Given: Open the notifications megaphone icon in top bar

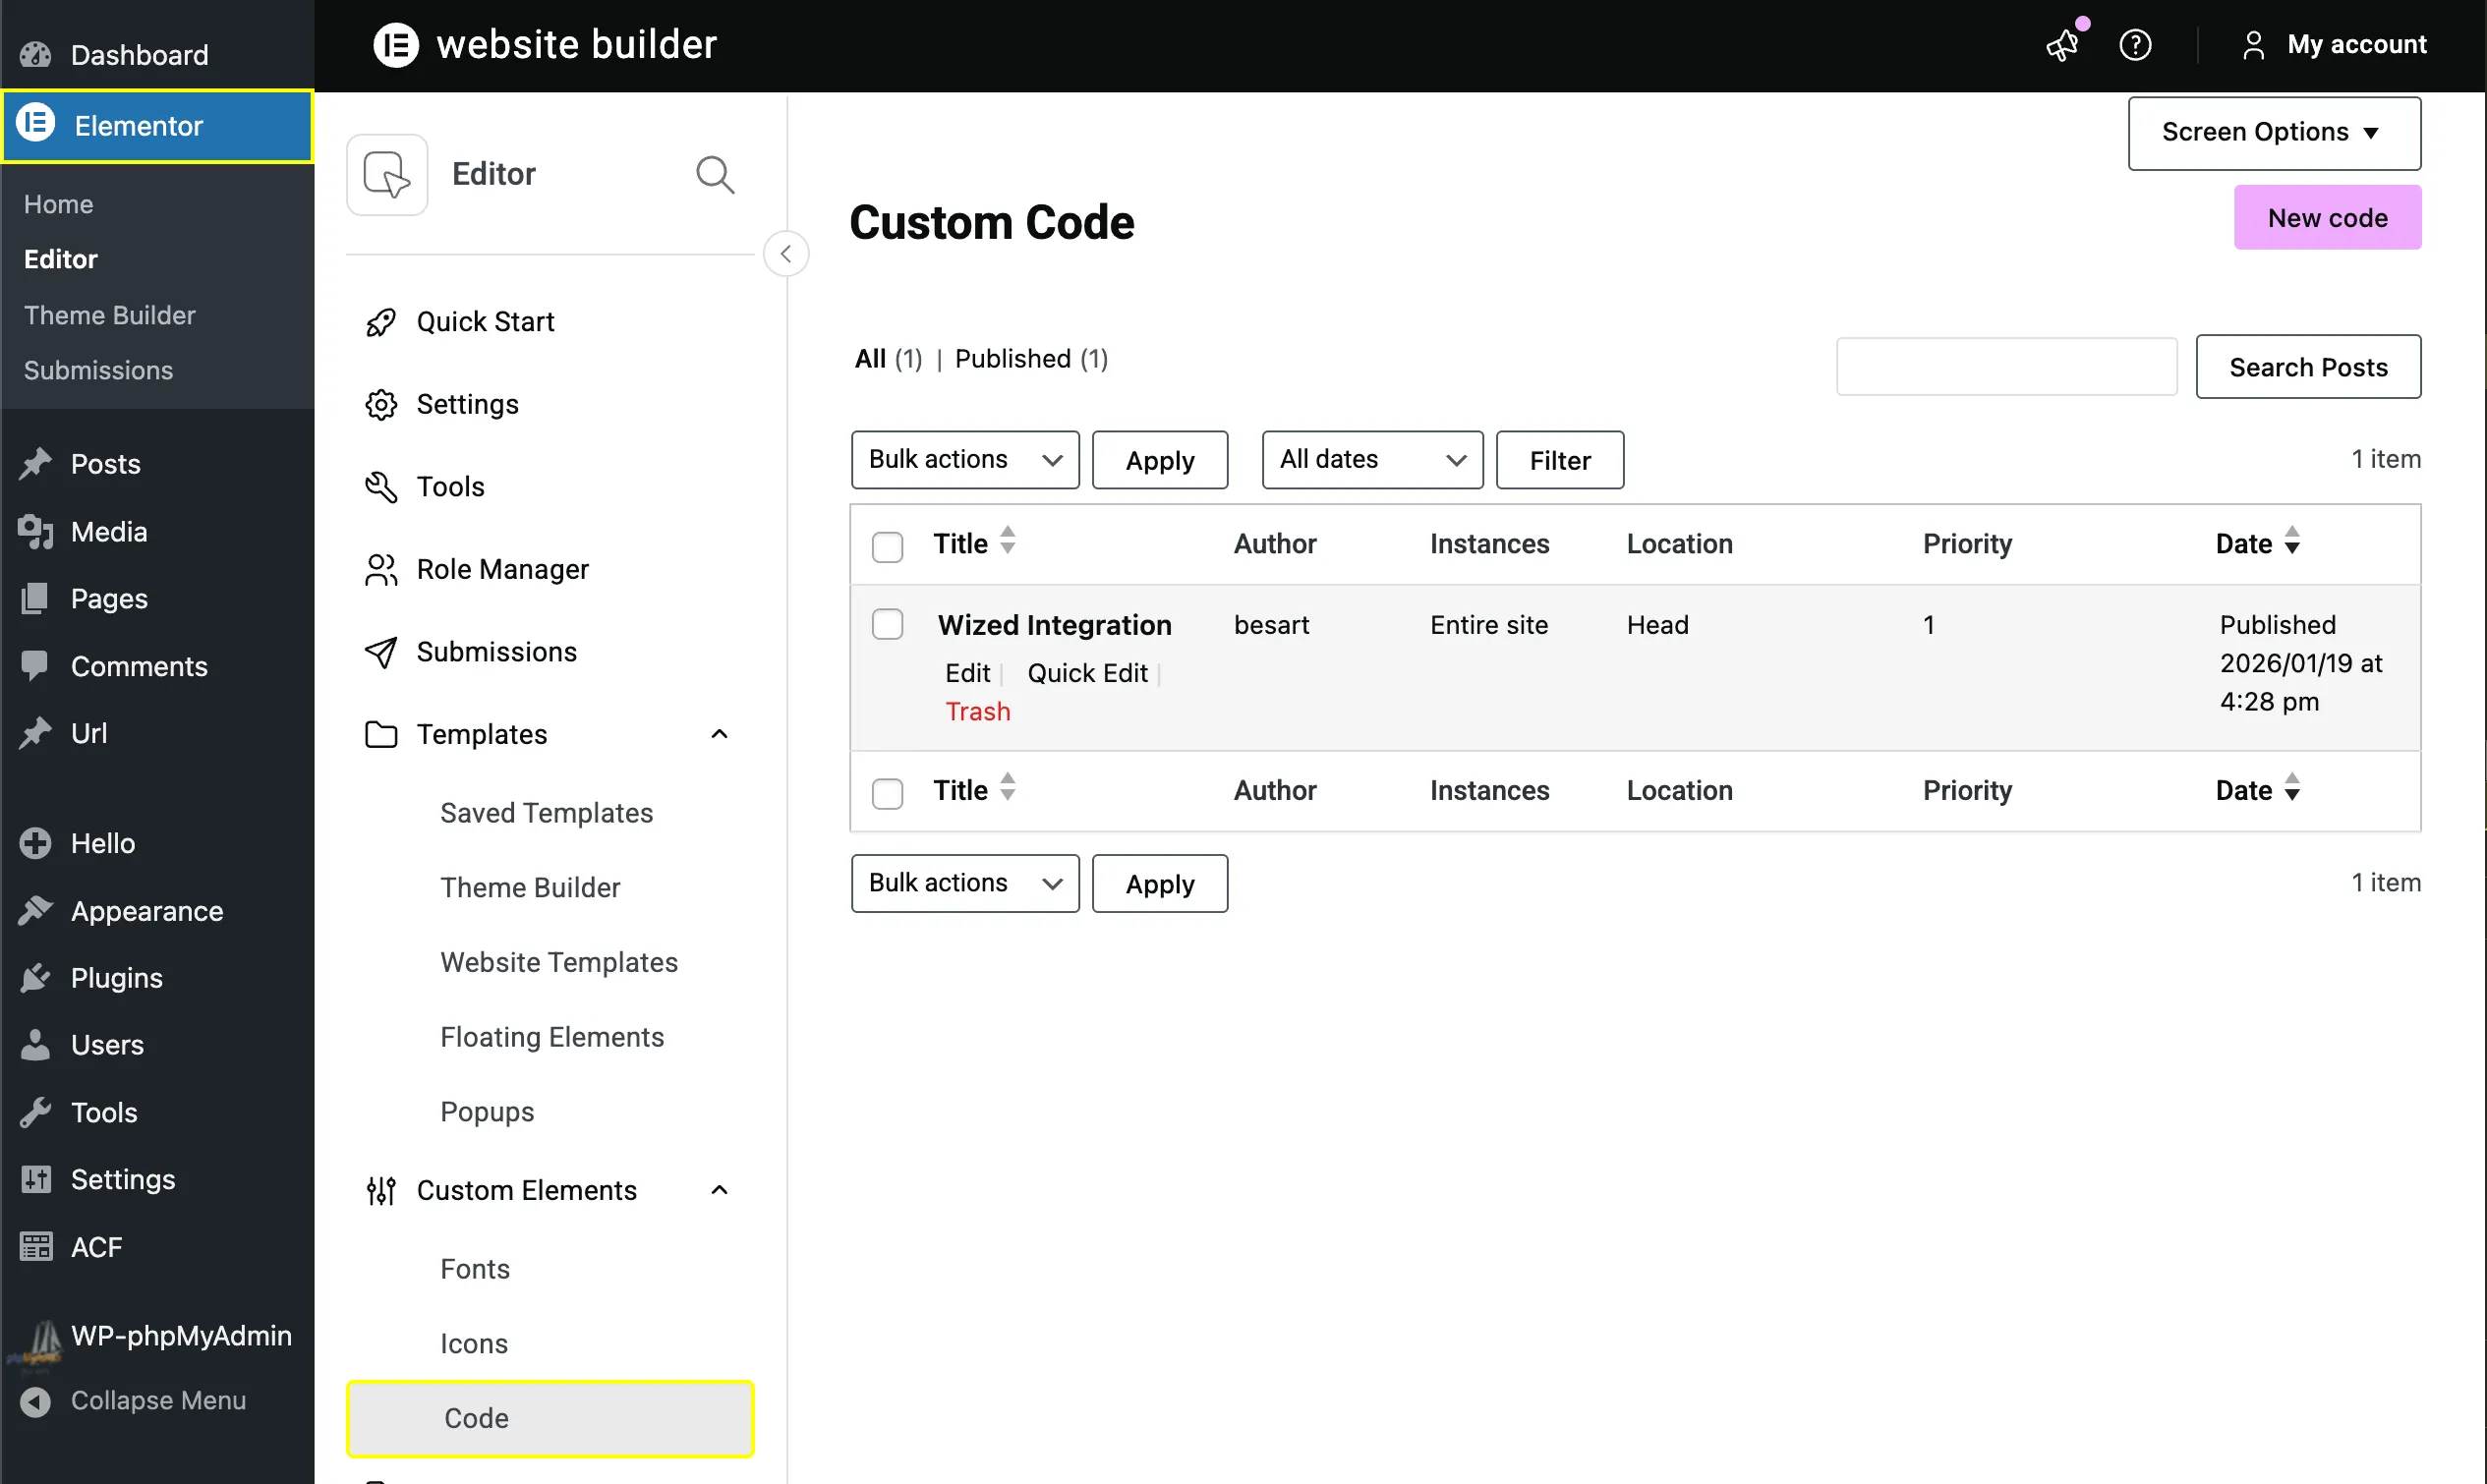Looking at the screenshot, I should click(2063, 46).
